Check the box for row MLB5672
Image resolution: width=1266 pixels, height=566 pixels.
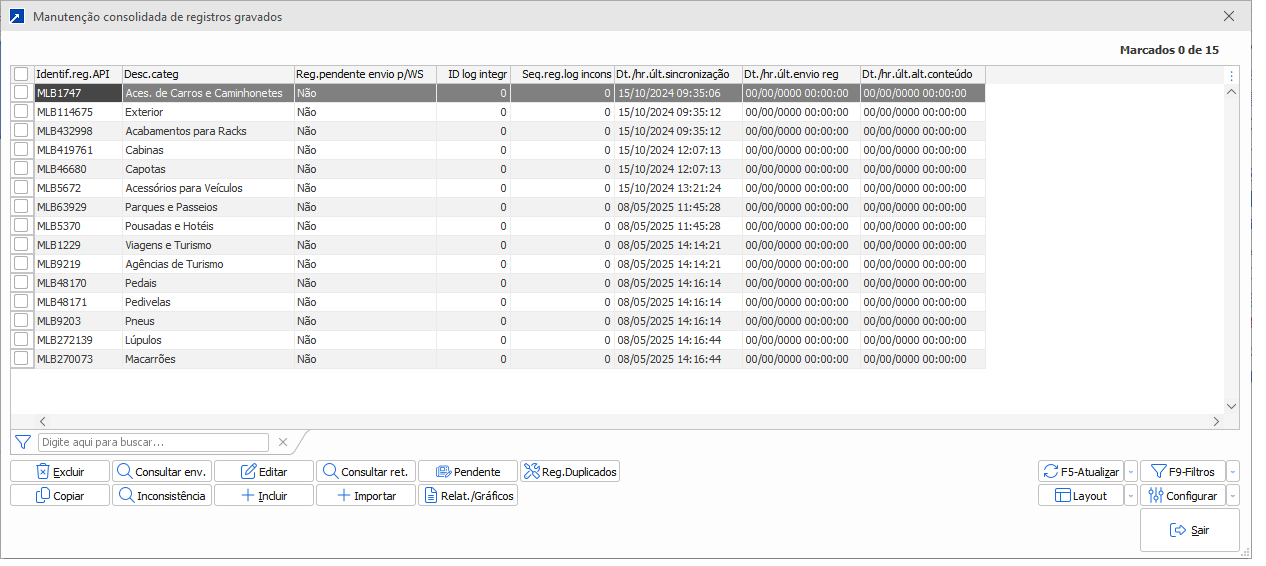tap(21, 187)
